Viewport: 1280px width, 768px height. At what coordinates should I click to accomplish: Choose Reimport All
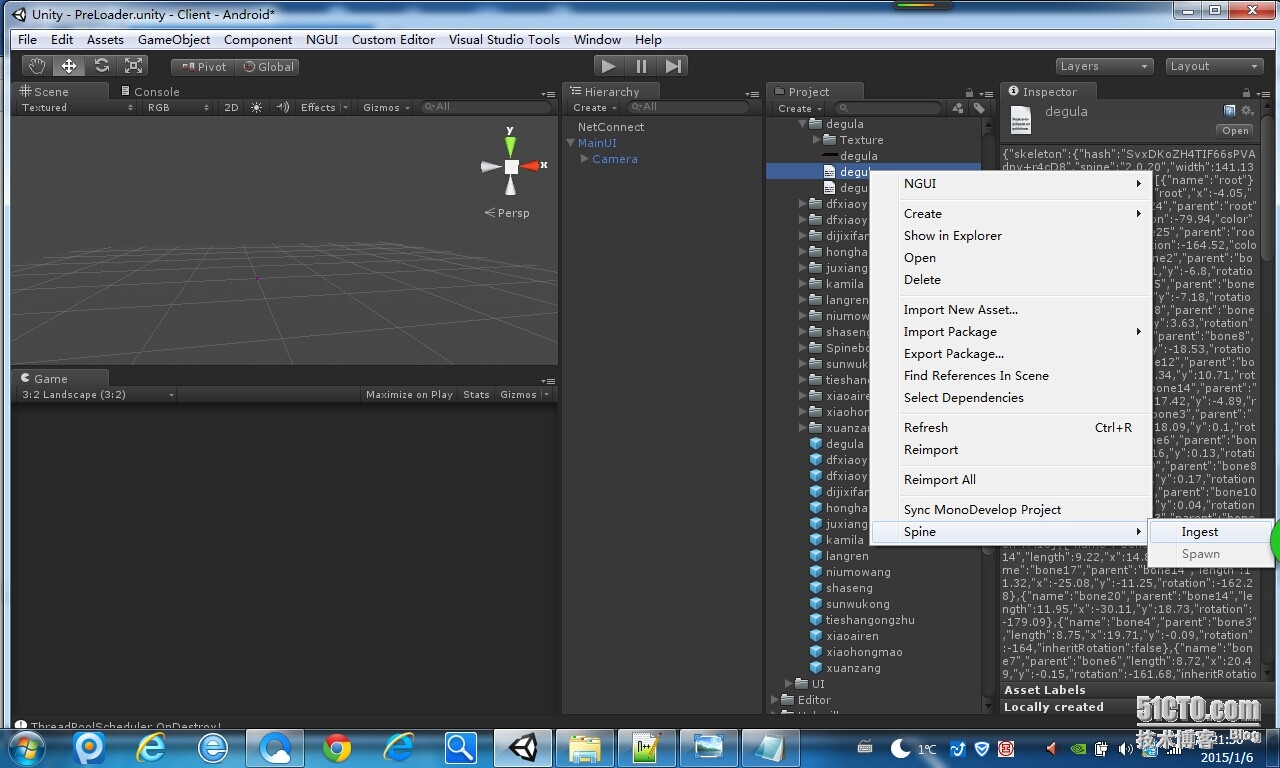(x=1011, y=480)
